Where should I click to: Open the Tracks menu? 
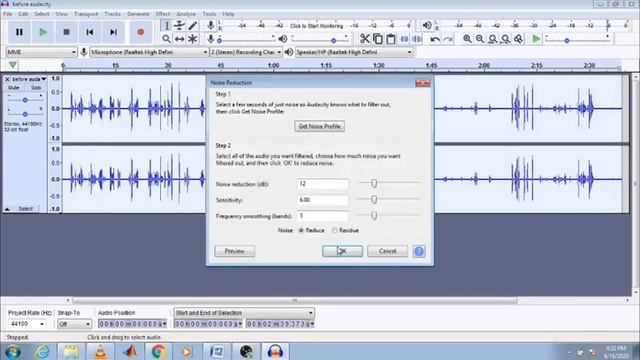[x=113, y=14]
